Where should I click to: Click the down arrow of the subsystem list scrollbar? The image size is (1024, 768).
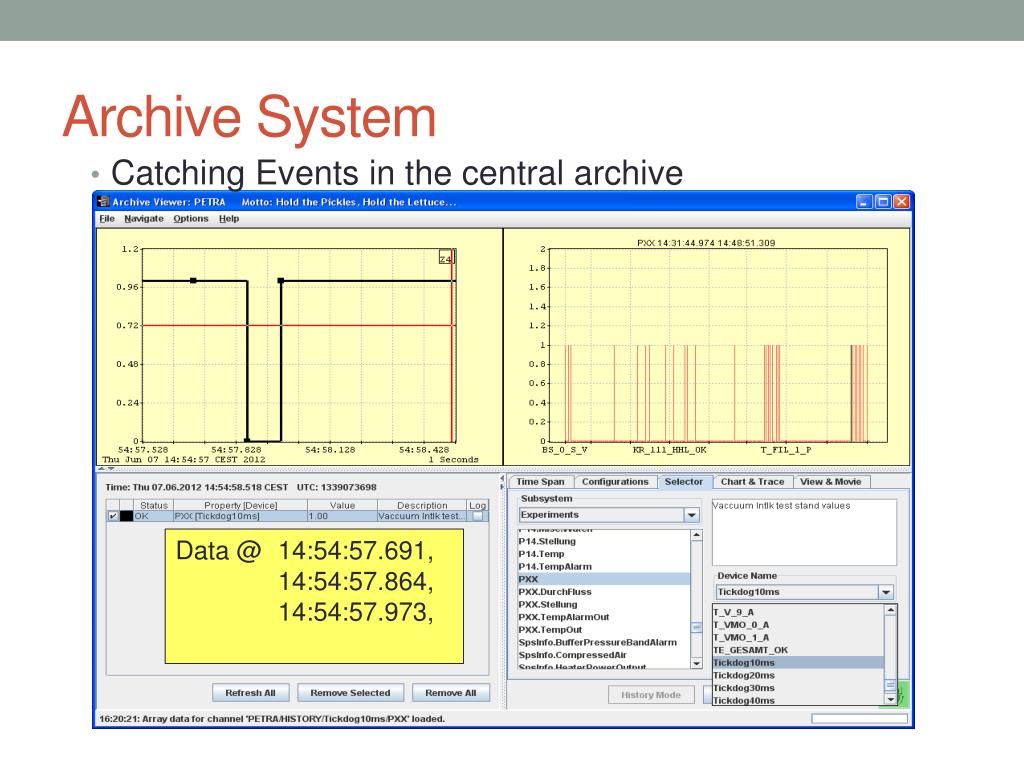(697, 663)
